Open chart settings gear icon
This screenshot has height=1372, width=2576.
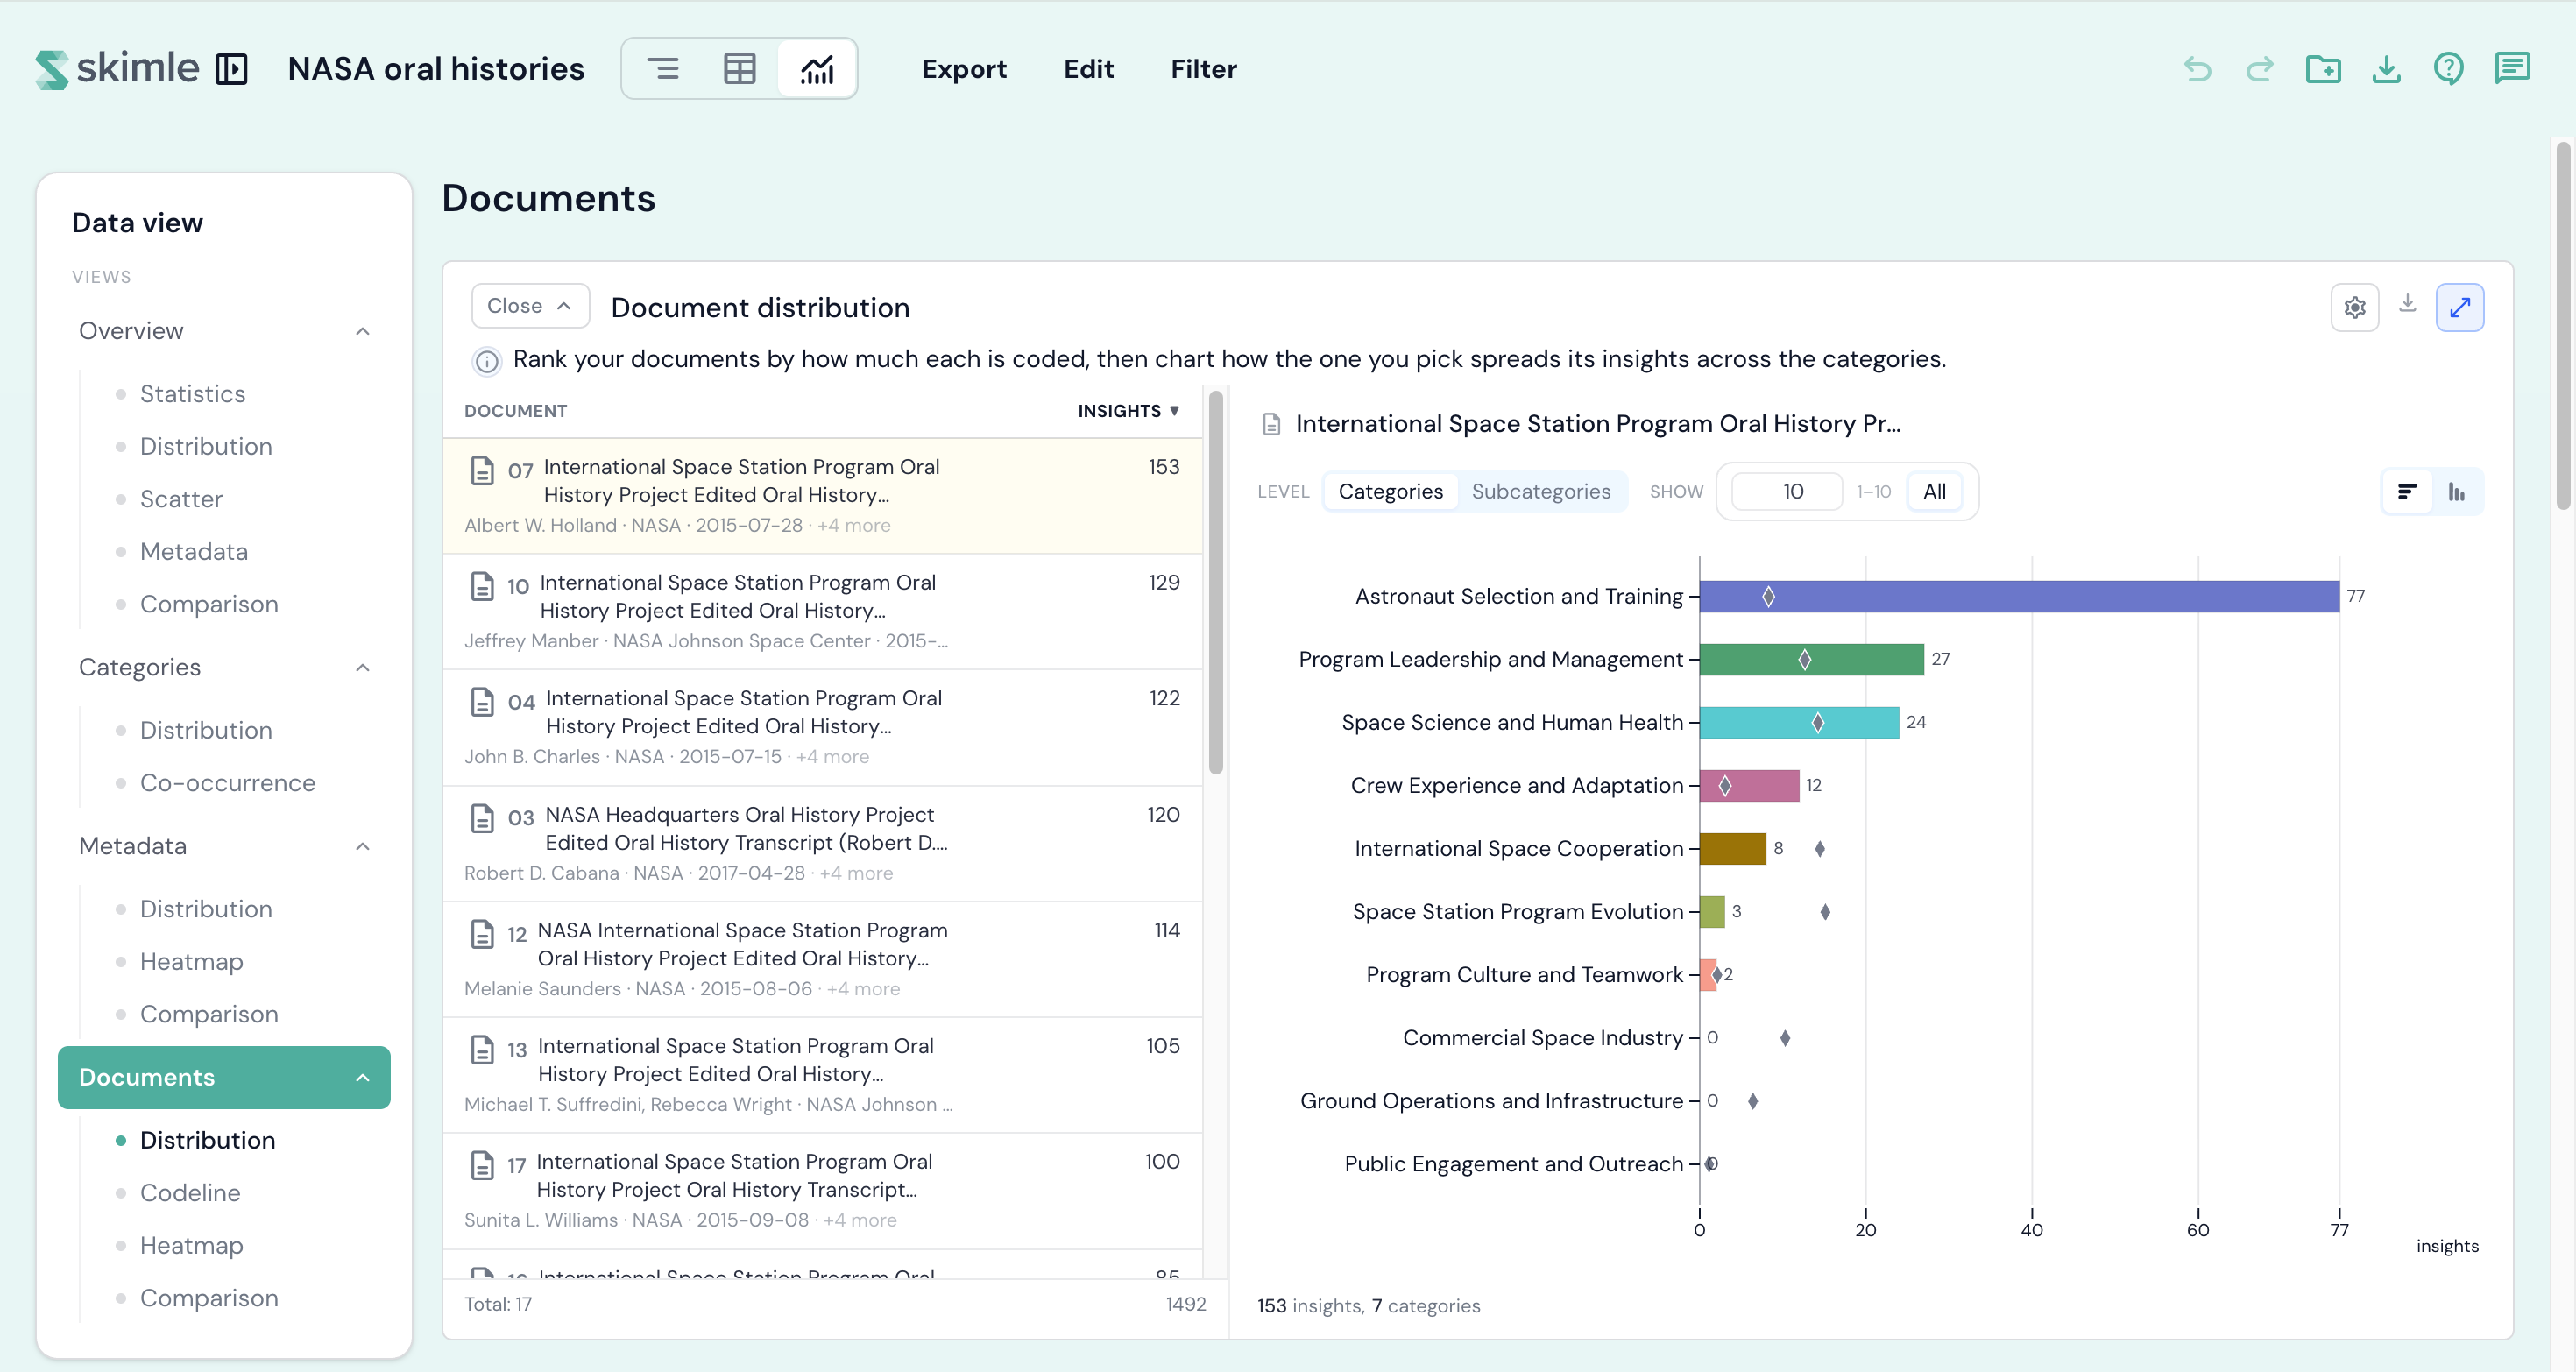tap(2355, 307)
